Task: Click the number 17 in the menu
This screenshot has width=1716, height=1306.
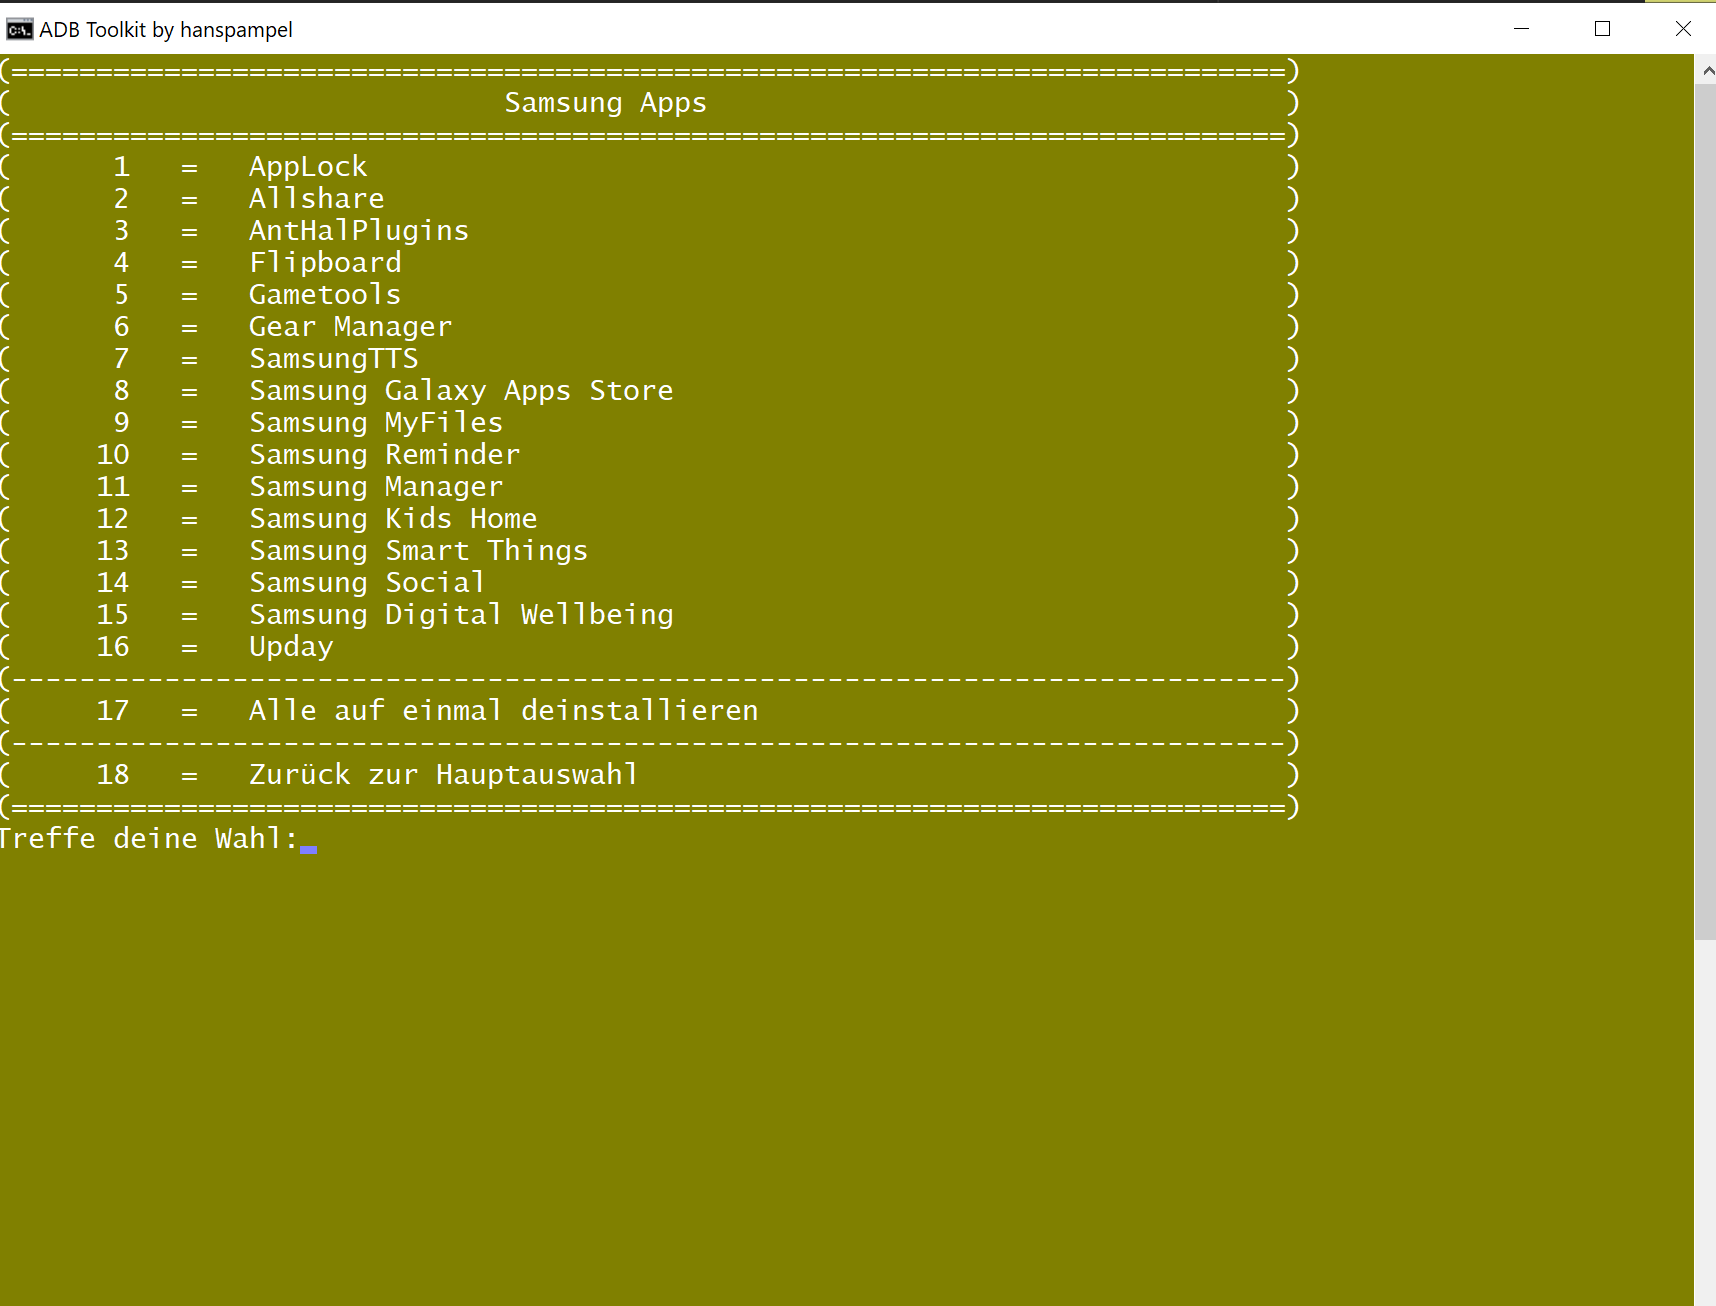Action: (x=113, y=711)
